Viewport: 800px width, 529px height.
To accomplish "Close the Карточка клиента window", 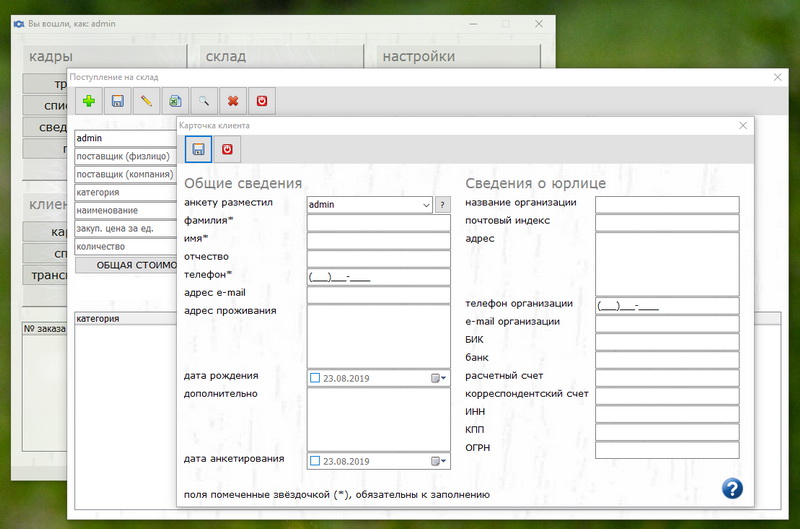I will [743, 125].
